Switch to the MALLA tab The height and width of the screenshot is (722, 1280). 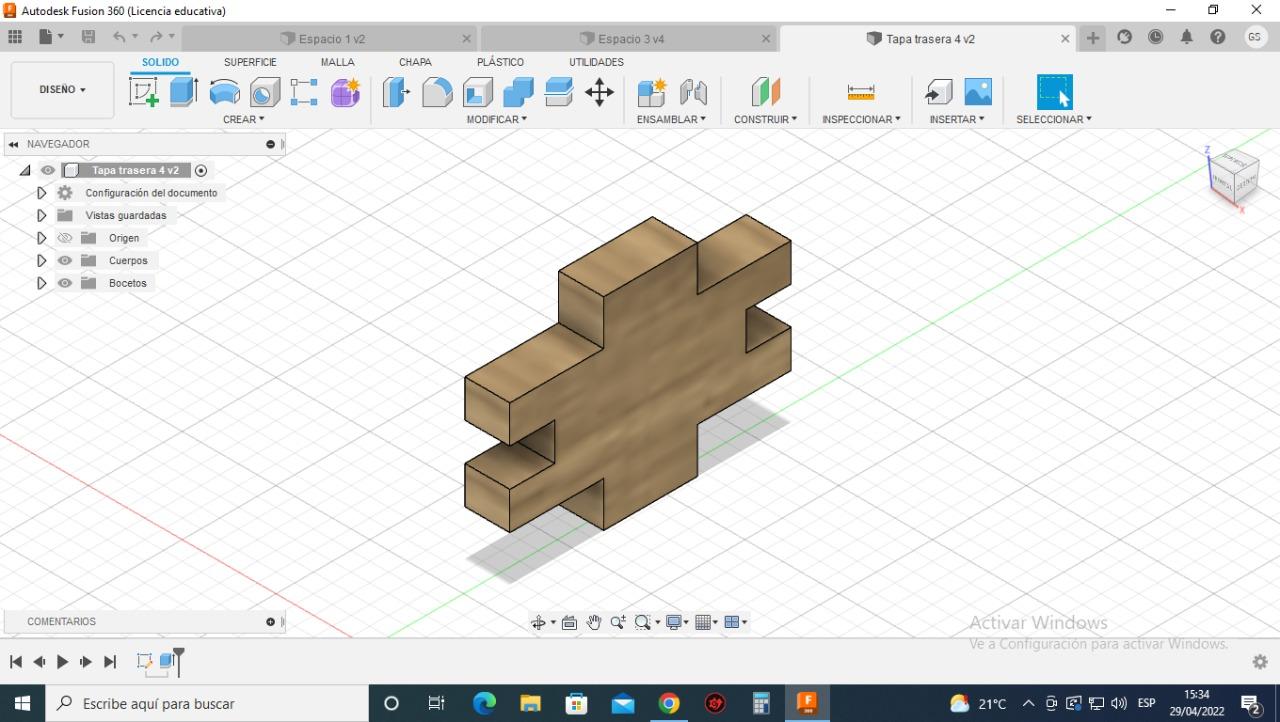(x=338, y=62)
